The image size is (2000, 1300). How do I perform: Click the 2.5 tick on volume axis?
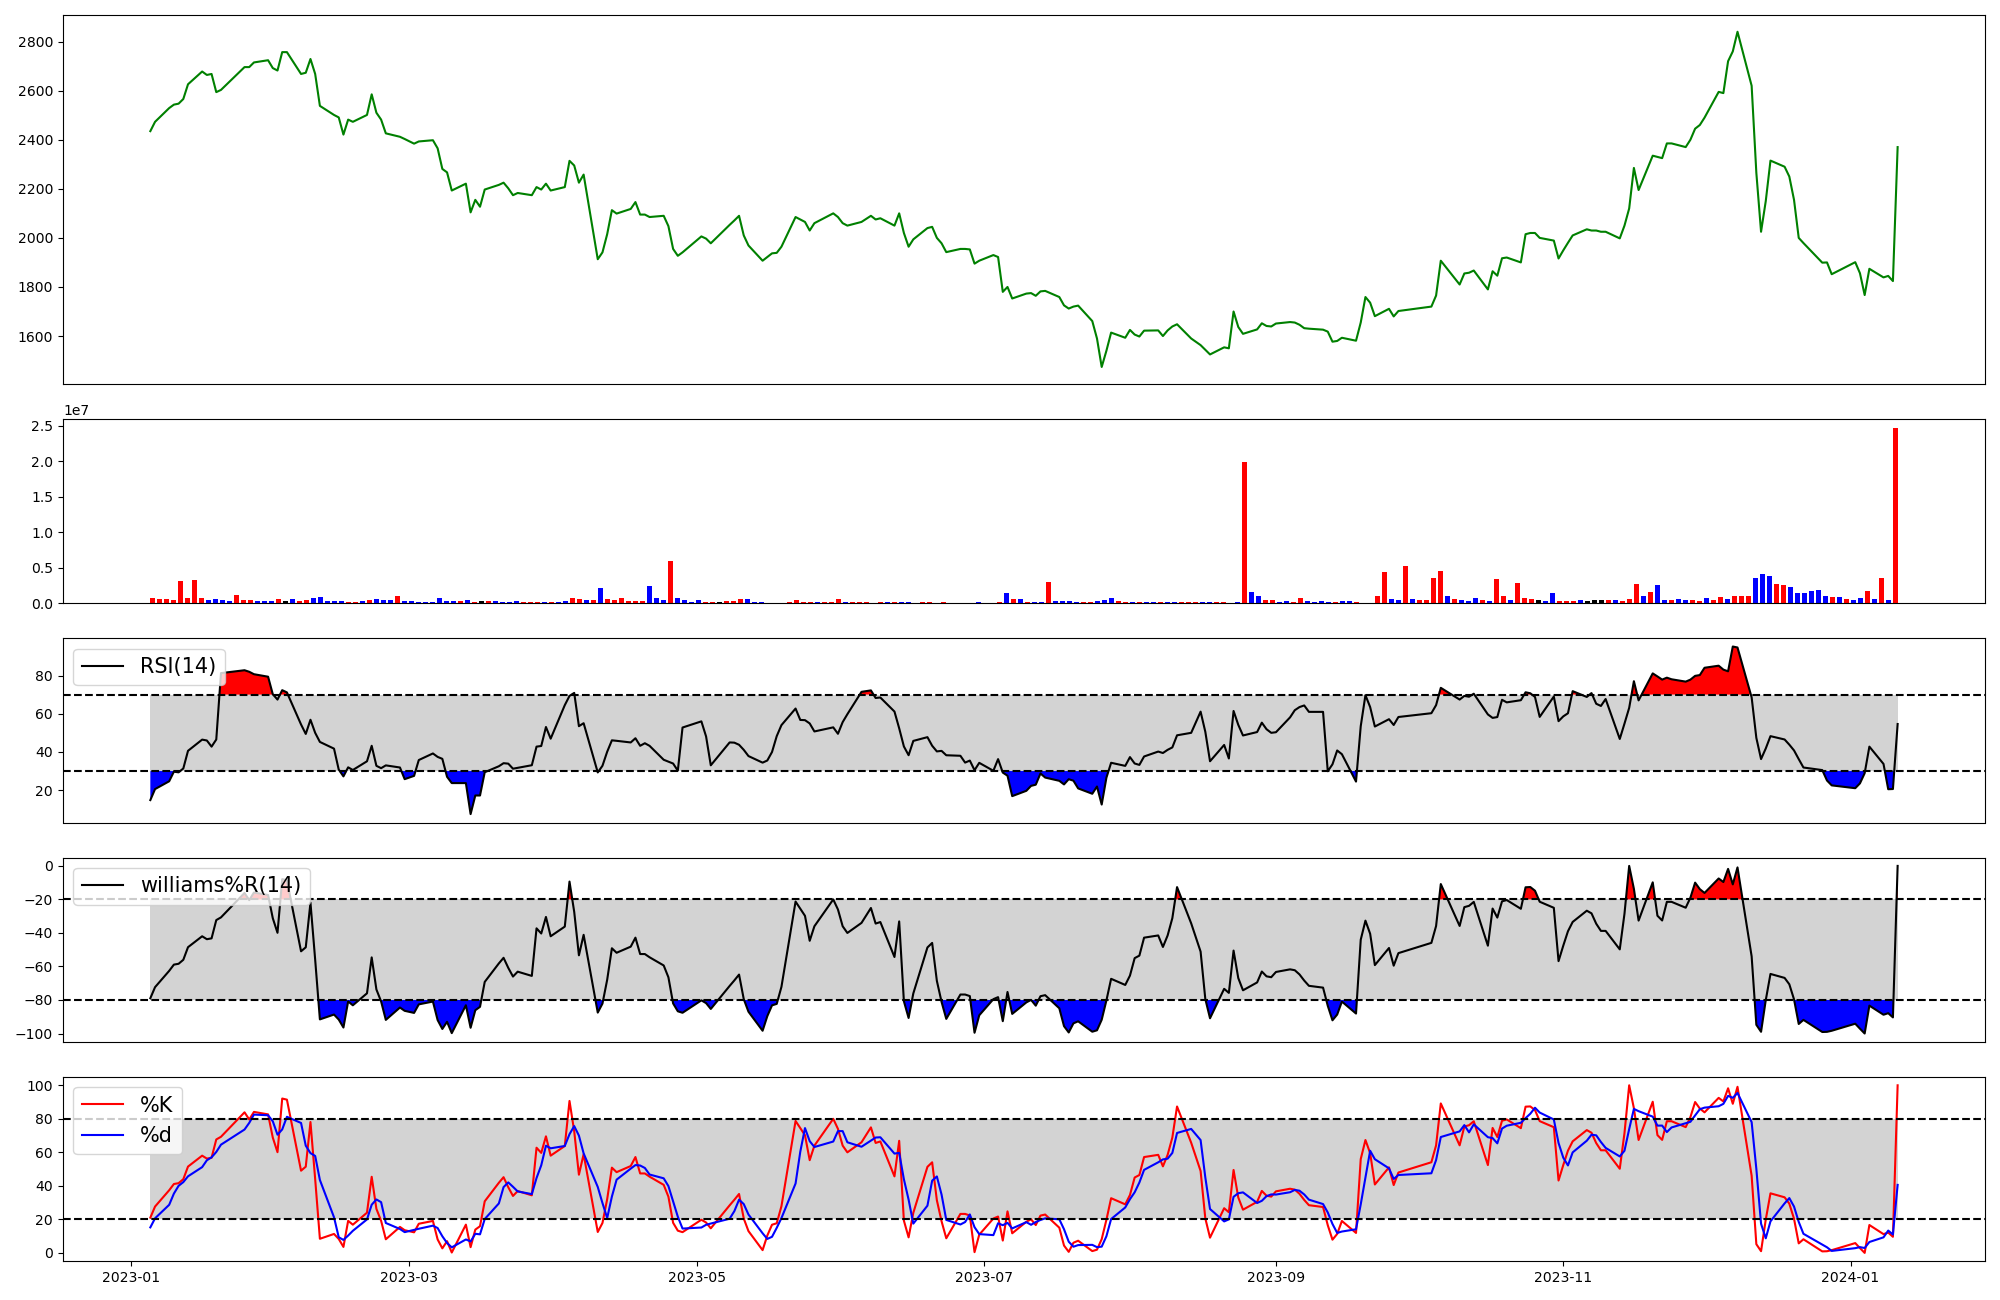pos(42,427)
